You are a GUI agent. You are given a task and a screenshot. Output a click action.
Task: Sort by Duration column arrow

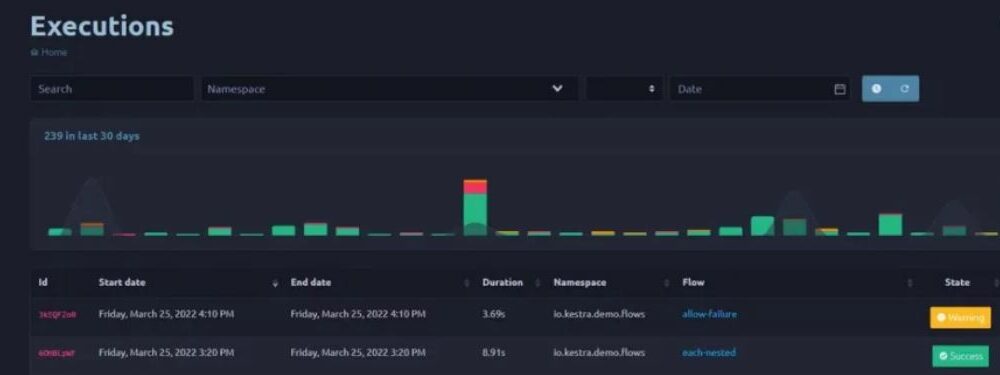tap(537, 283)
